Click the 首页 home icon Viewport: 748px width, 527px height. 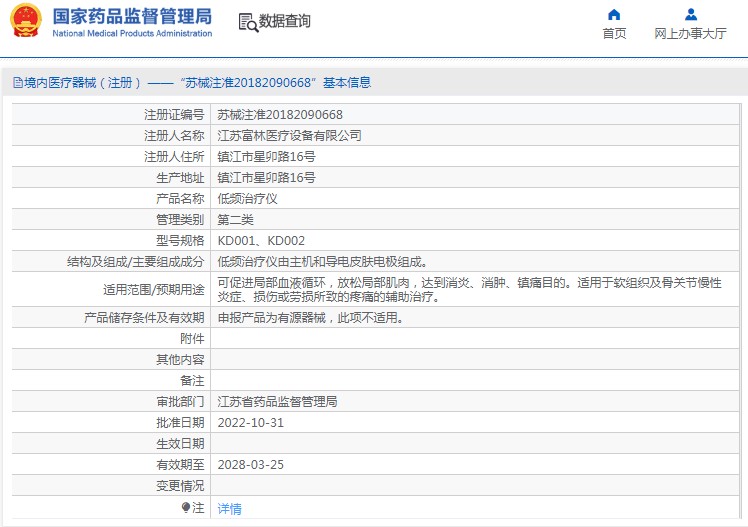[614, 15]
